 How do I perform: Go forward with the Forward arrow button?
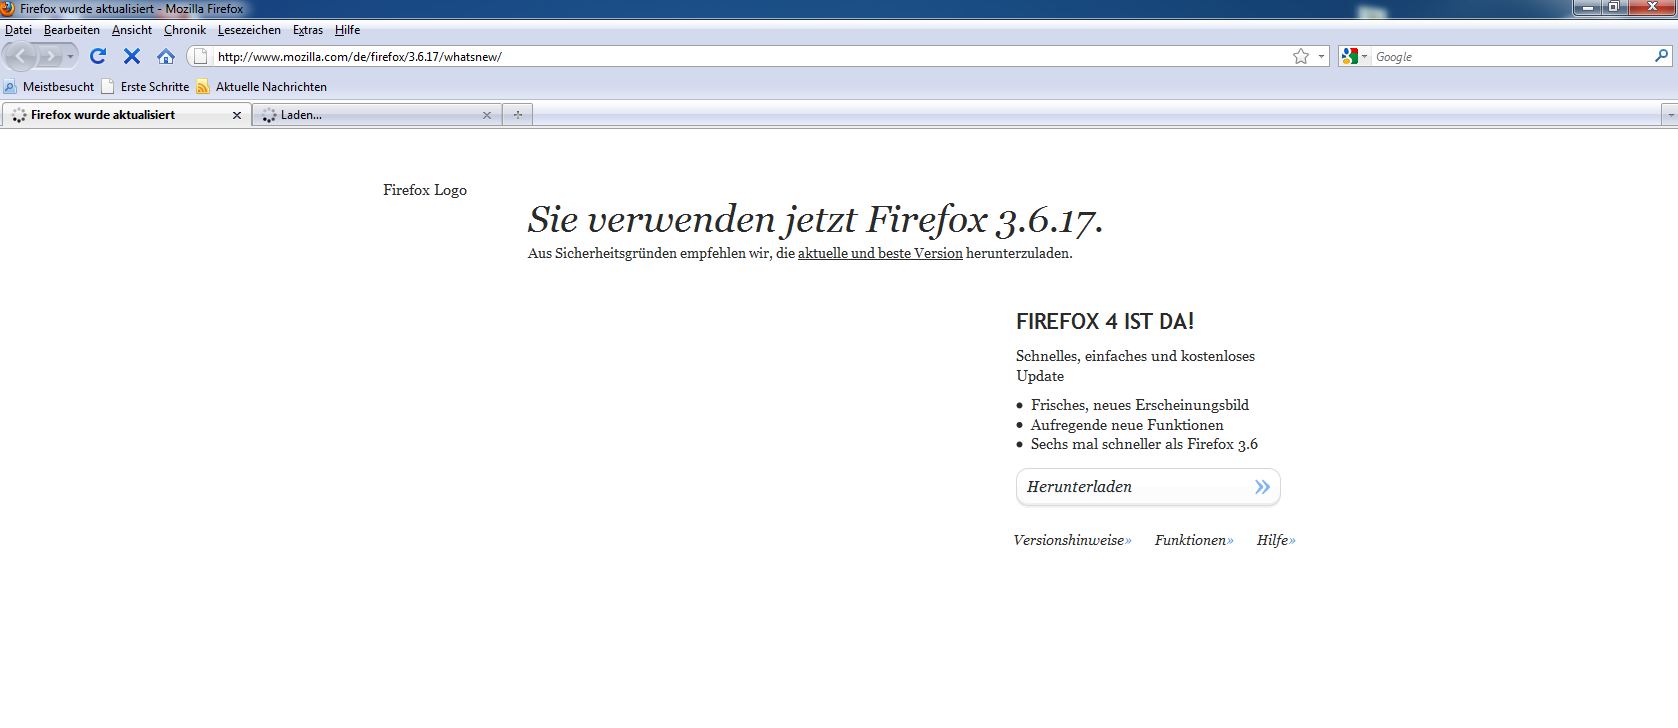[x=49, y=56]
